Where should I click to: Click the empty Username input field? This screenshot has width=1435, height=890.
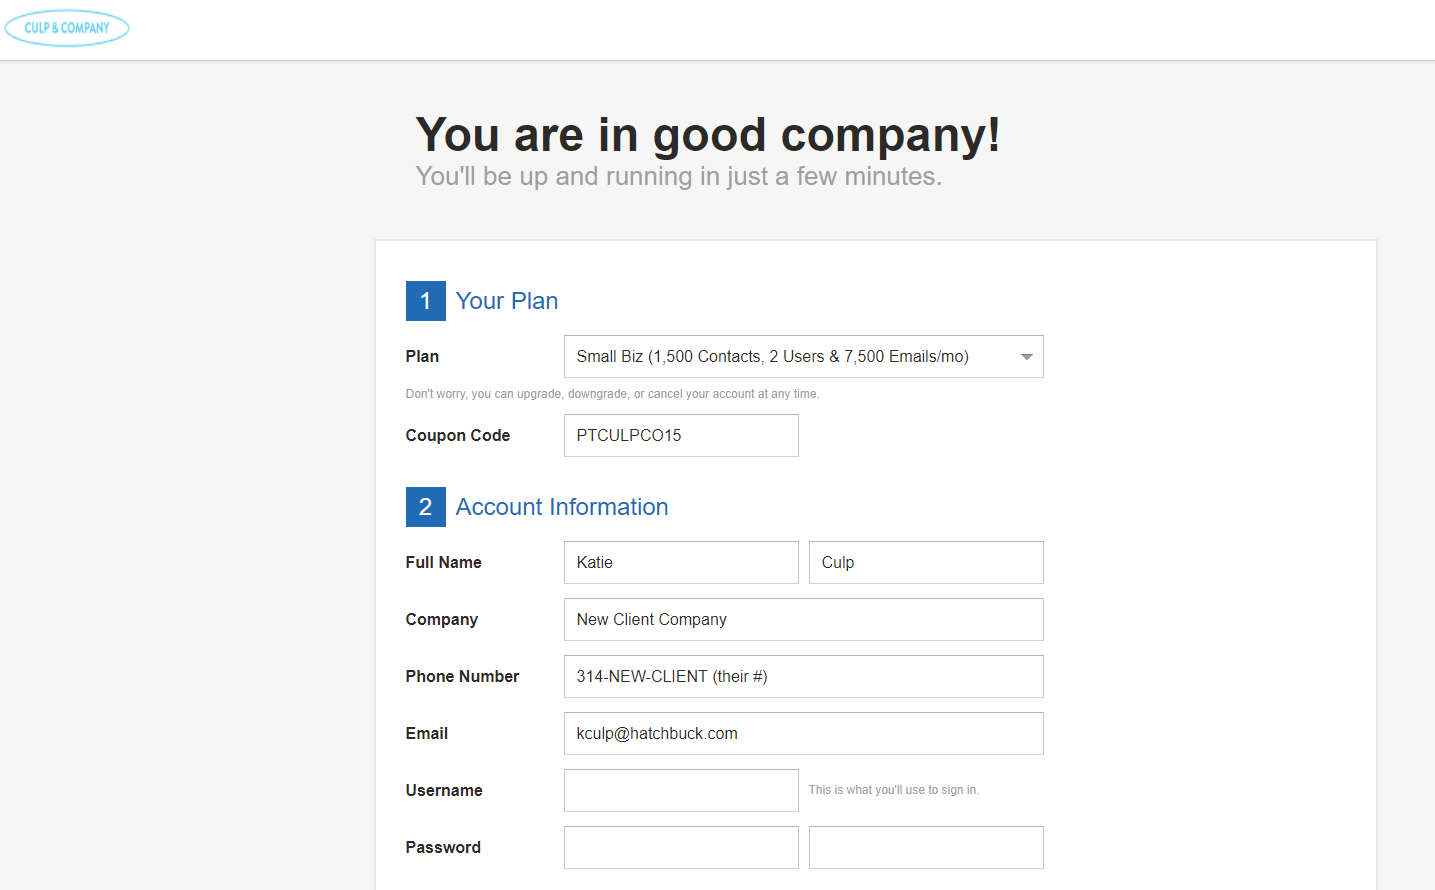click(681, 791)
